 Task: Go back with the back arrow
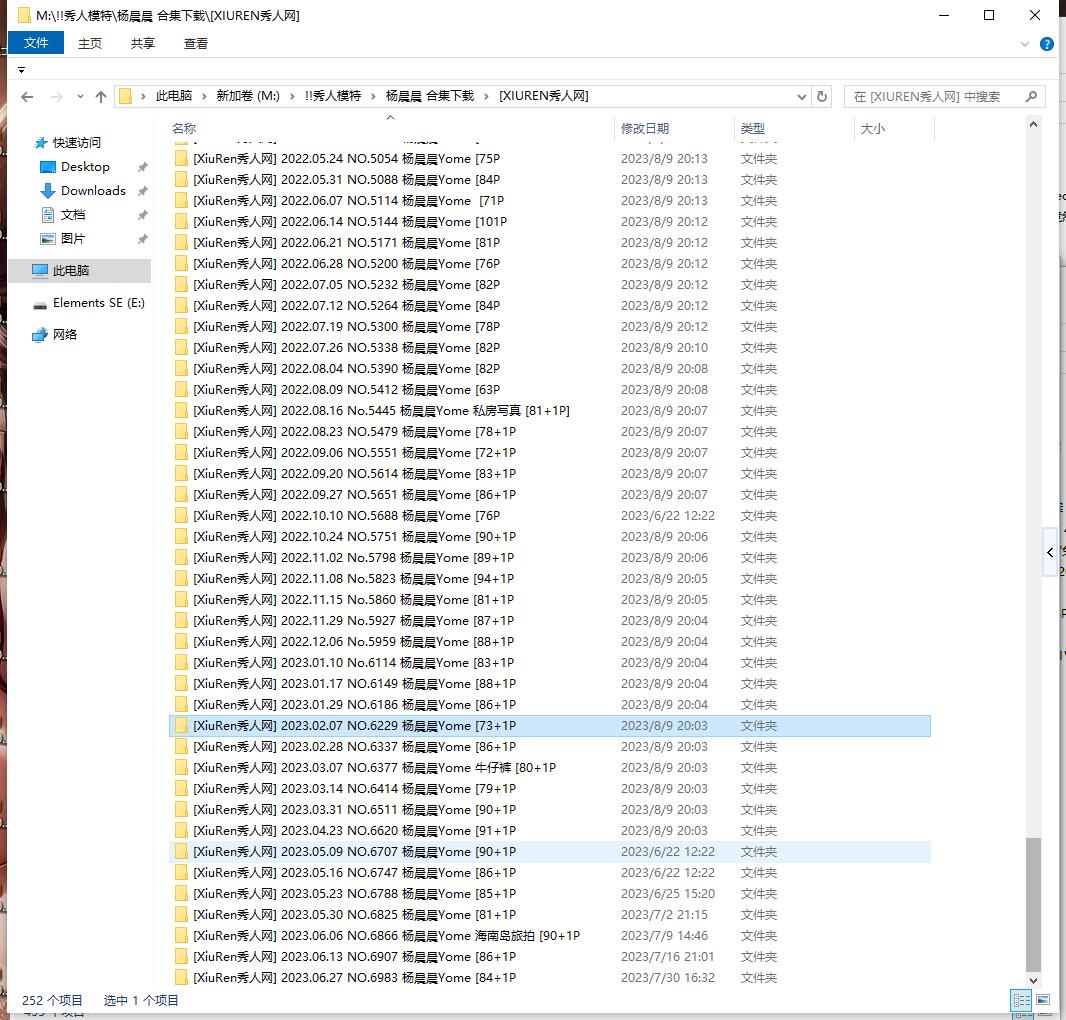pyautogui.click(x=27, y=97)
